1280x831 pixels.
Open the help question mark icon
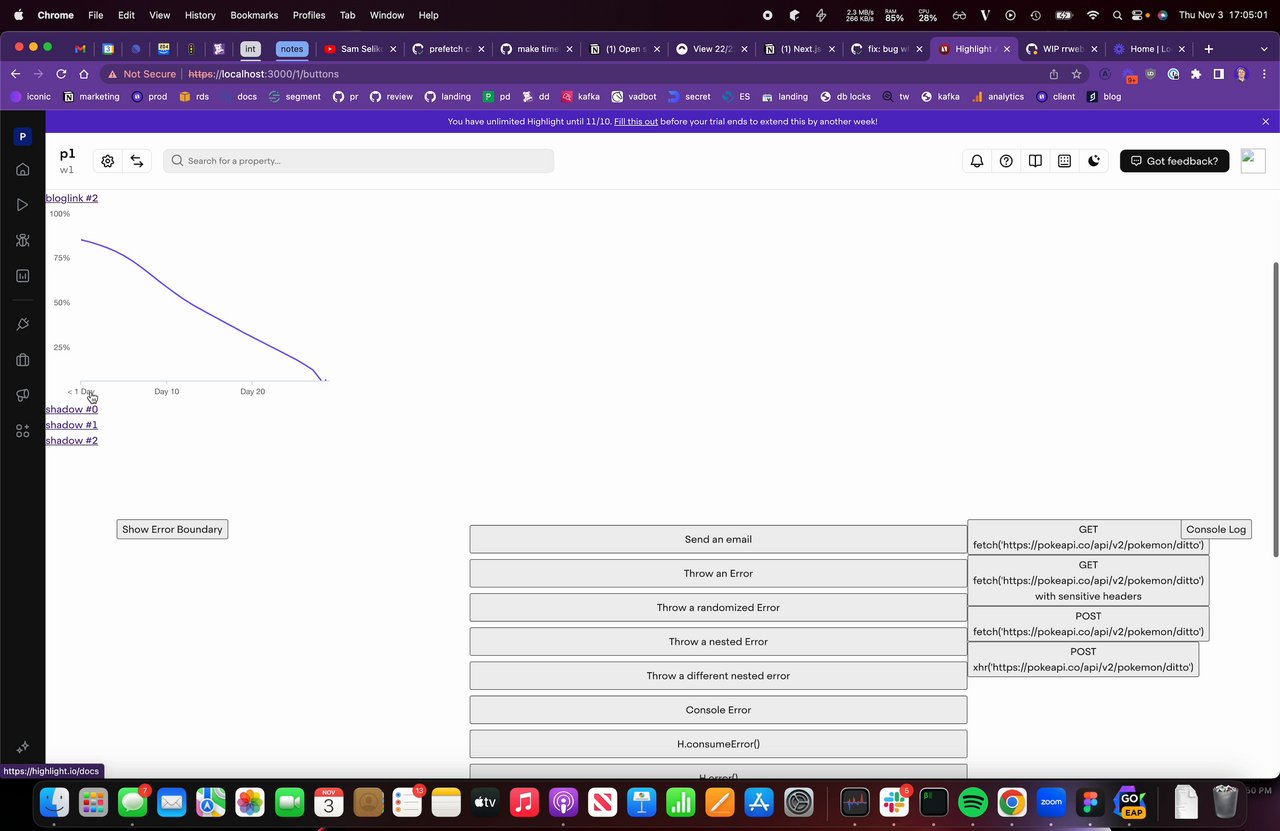(x=1006, y=161)
